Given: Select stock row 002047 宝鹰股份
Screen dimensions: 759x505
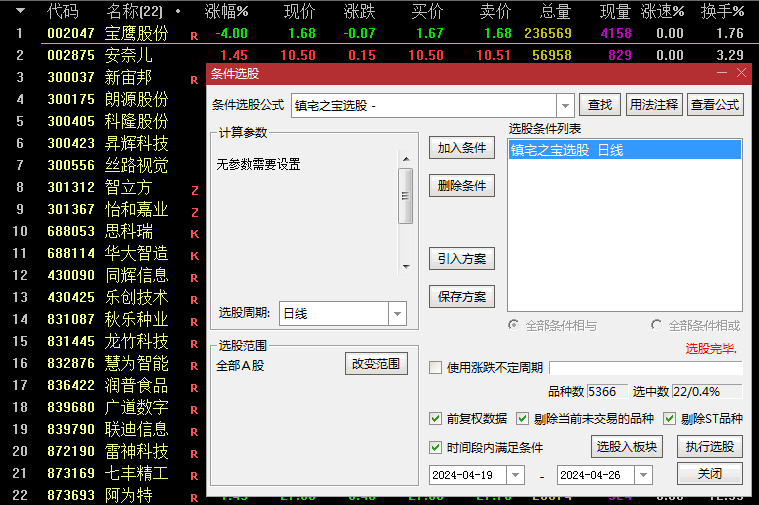Looking at the screenshot, I should (379, 33).
